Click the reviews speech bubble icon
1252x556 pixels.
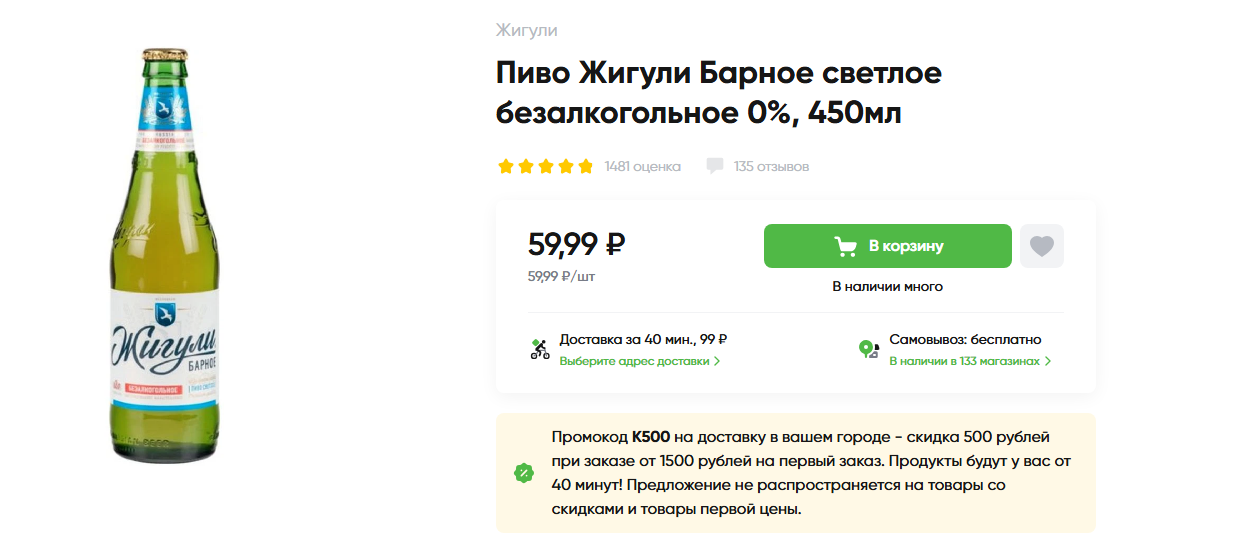tap(714, 166)
